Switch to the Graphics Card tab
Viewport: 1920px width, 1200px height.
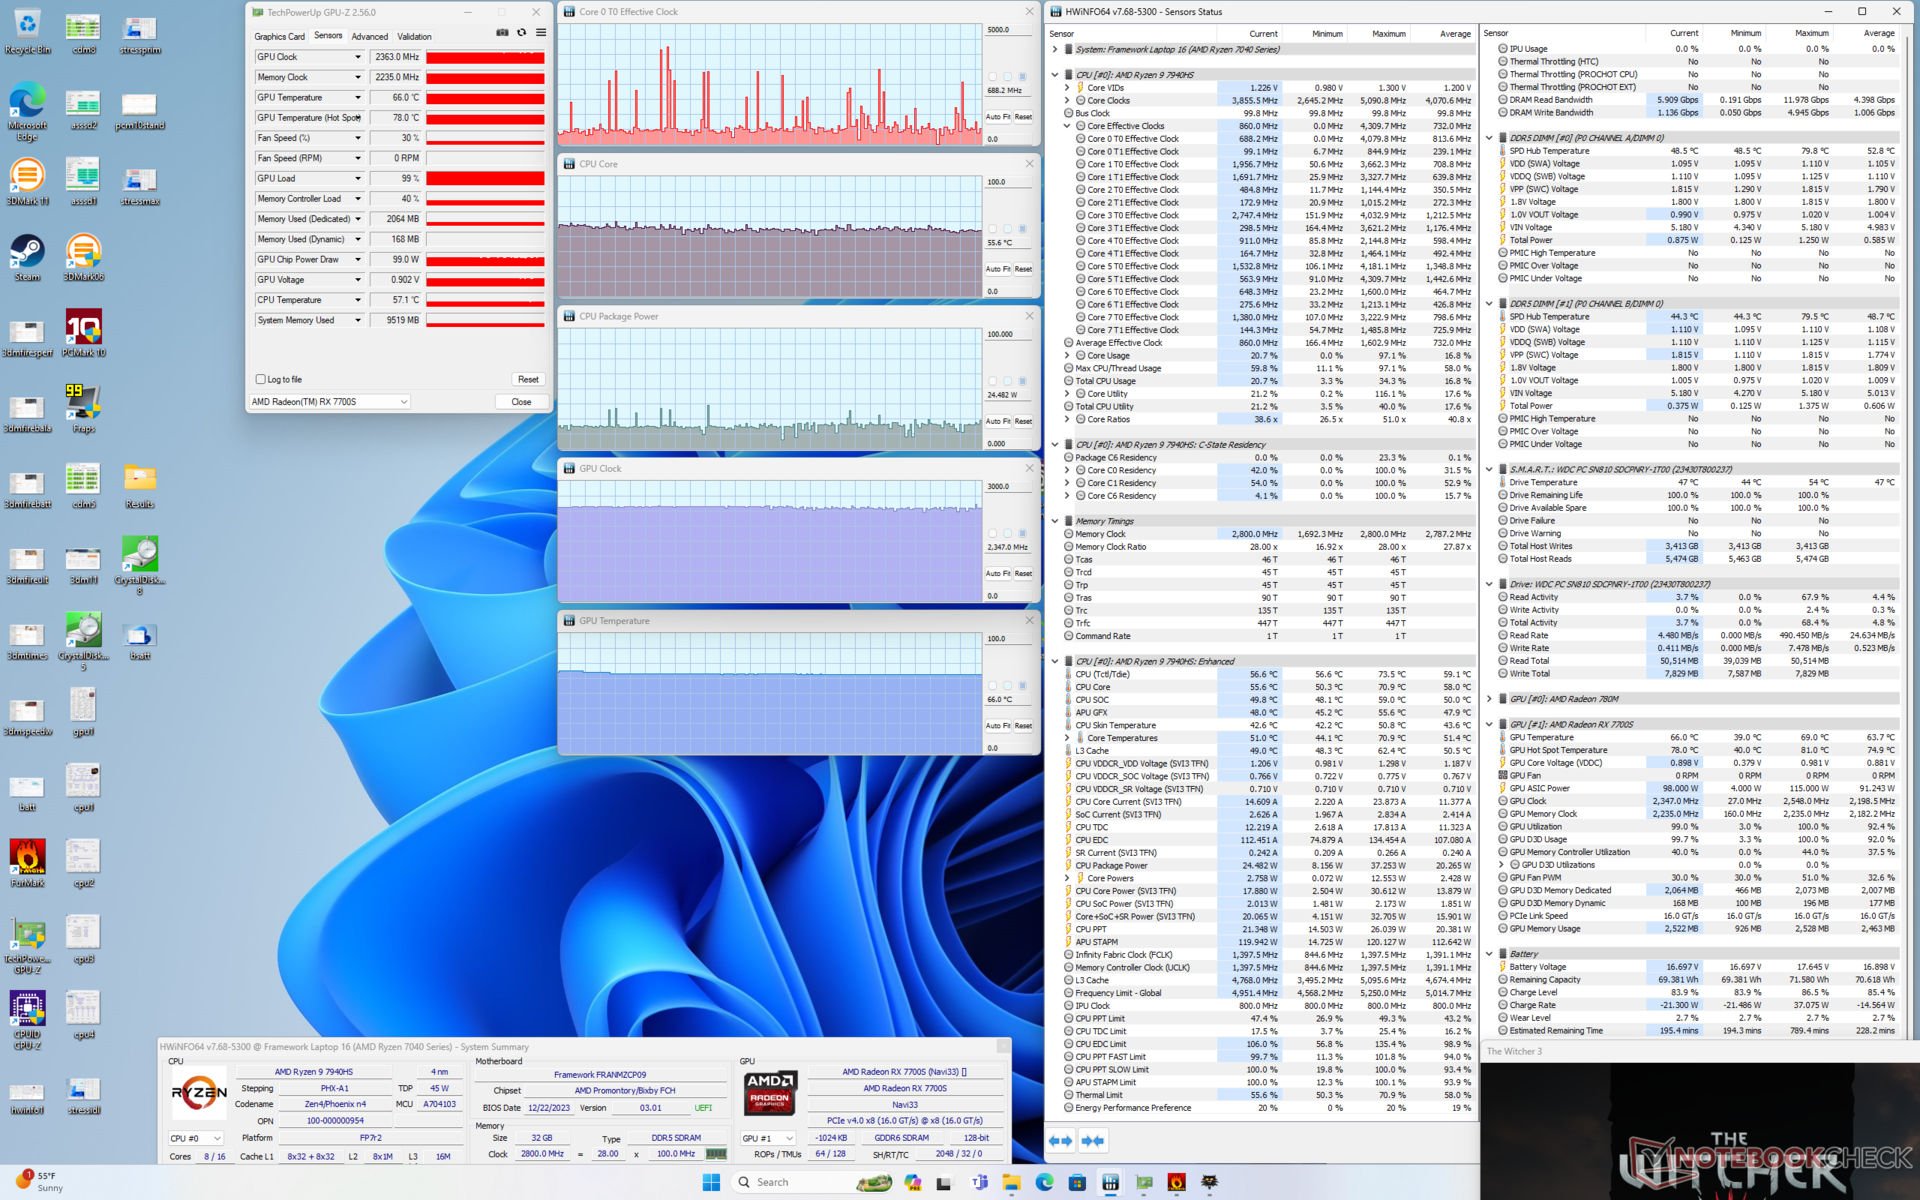tap(279, 36)
